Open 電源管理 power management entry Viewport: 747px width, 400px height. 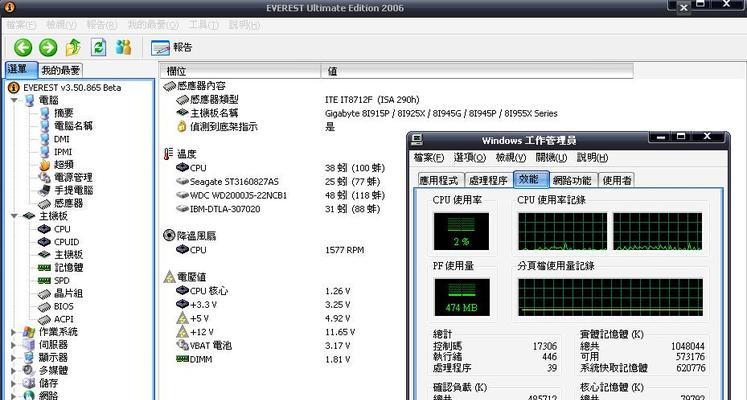pyautogui.click(x=66, y=177)
